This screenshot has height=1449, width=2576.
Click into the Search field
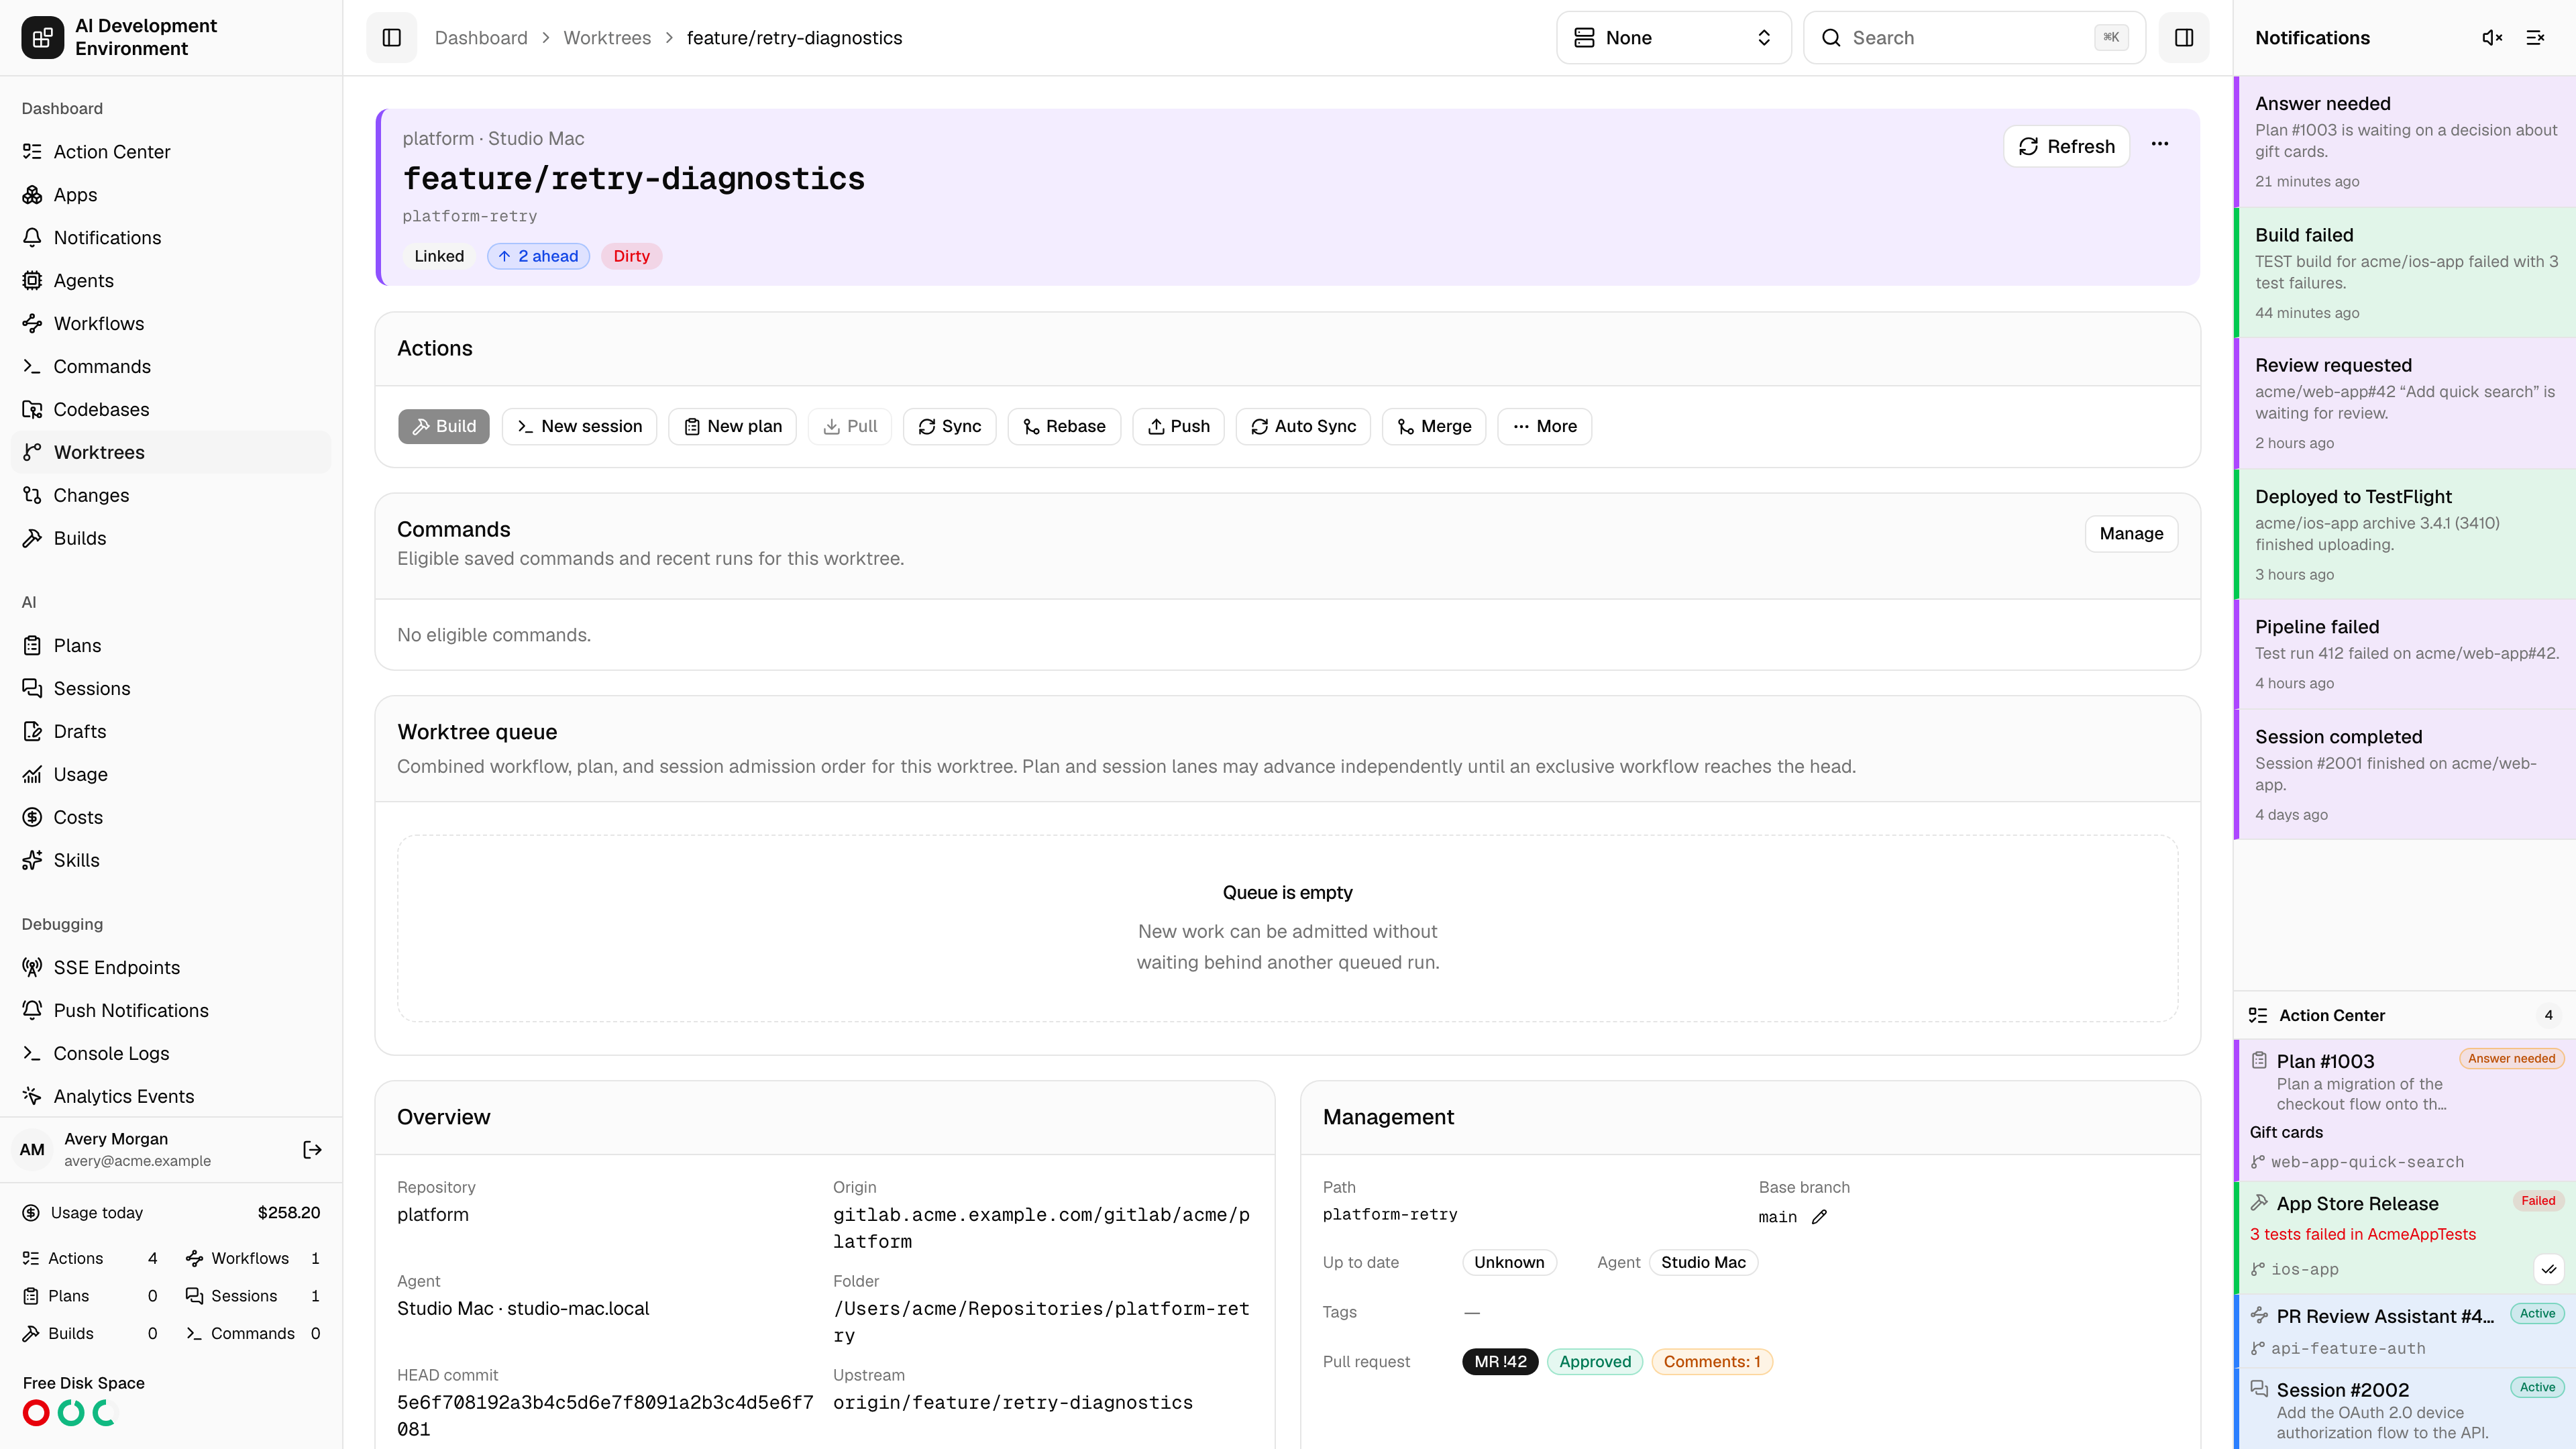coord(1974,38)
